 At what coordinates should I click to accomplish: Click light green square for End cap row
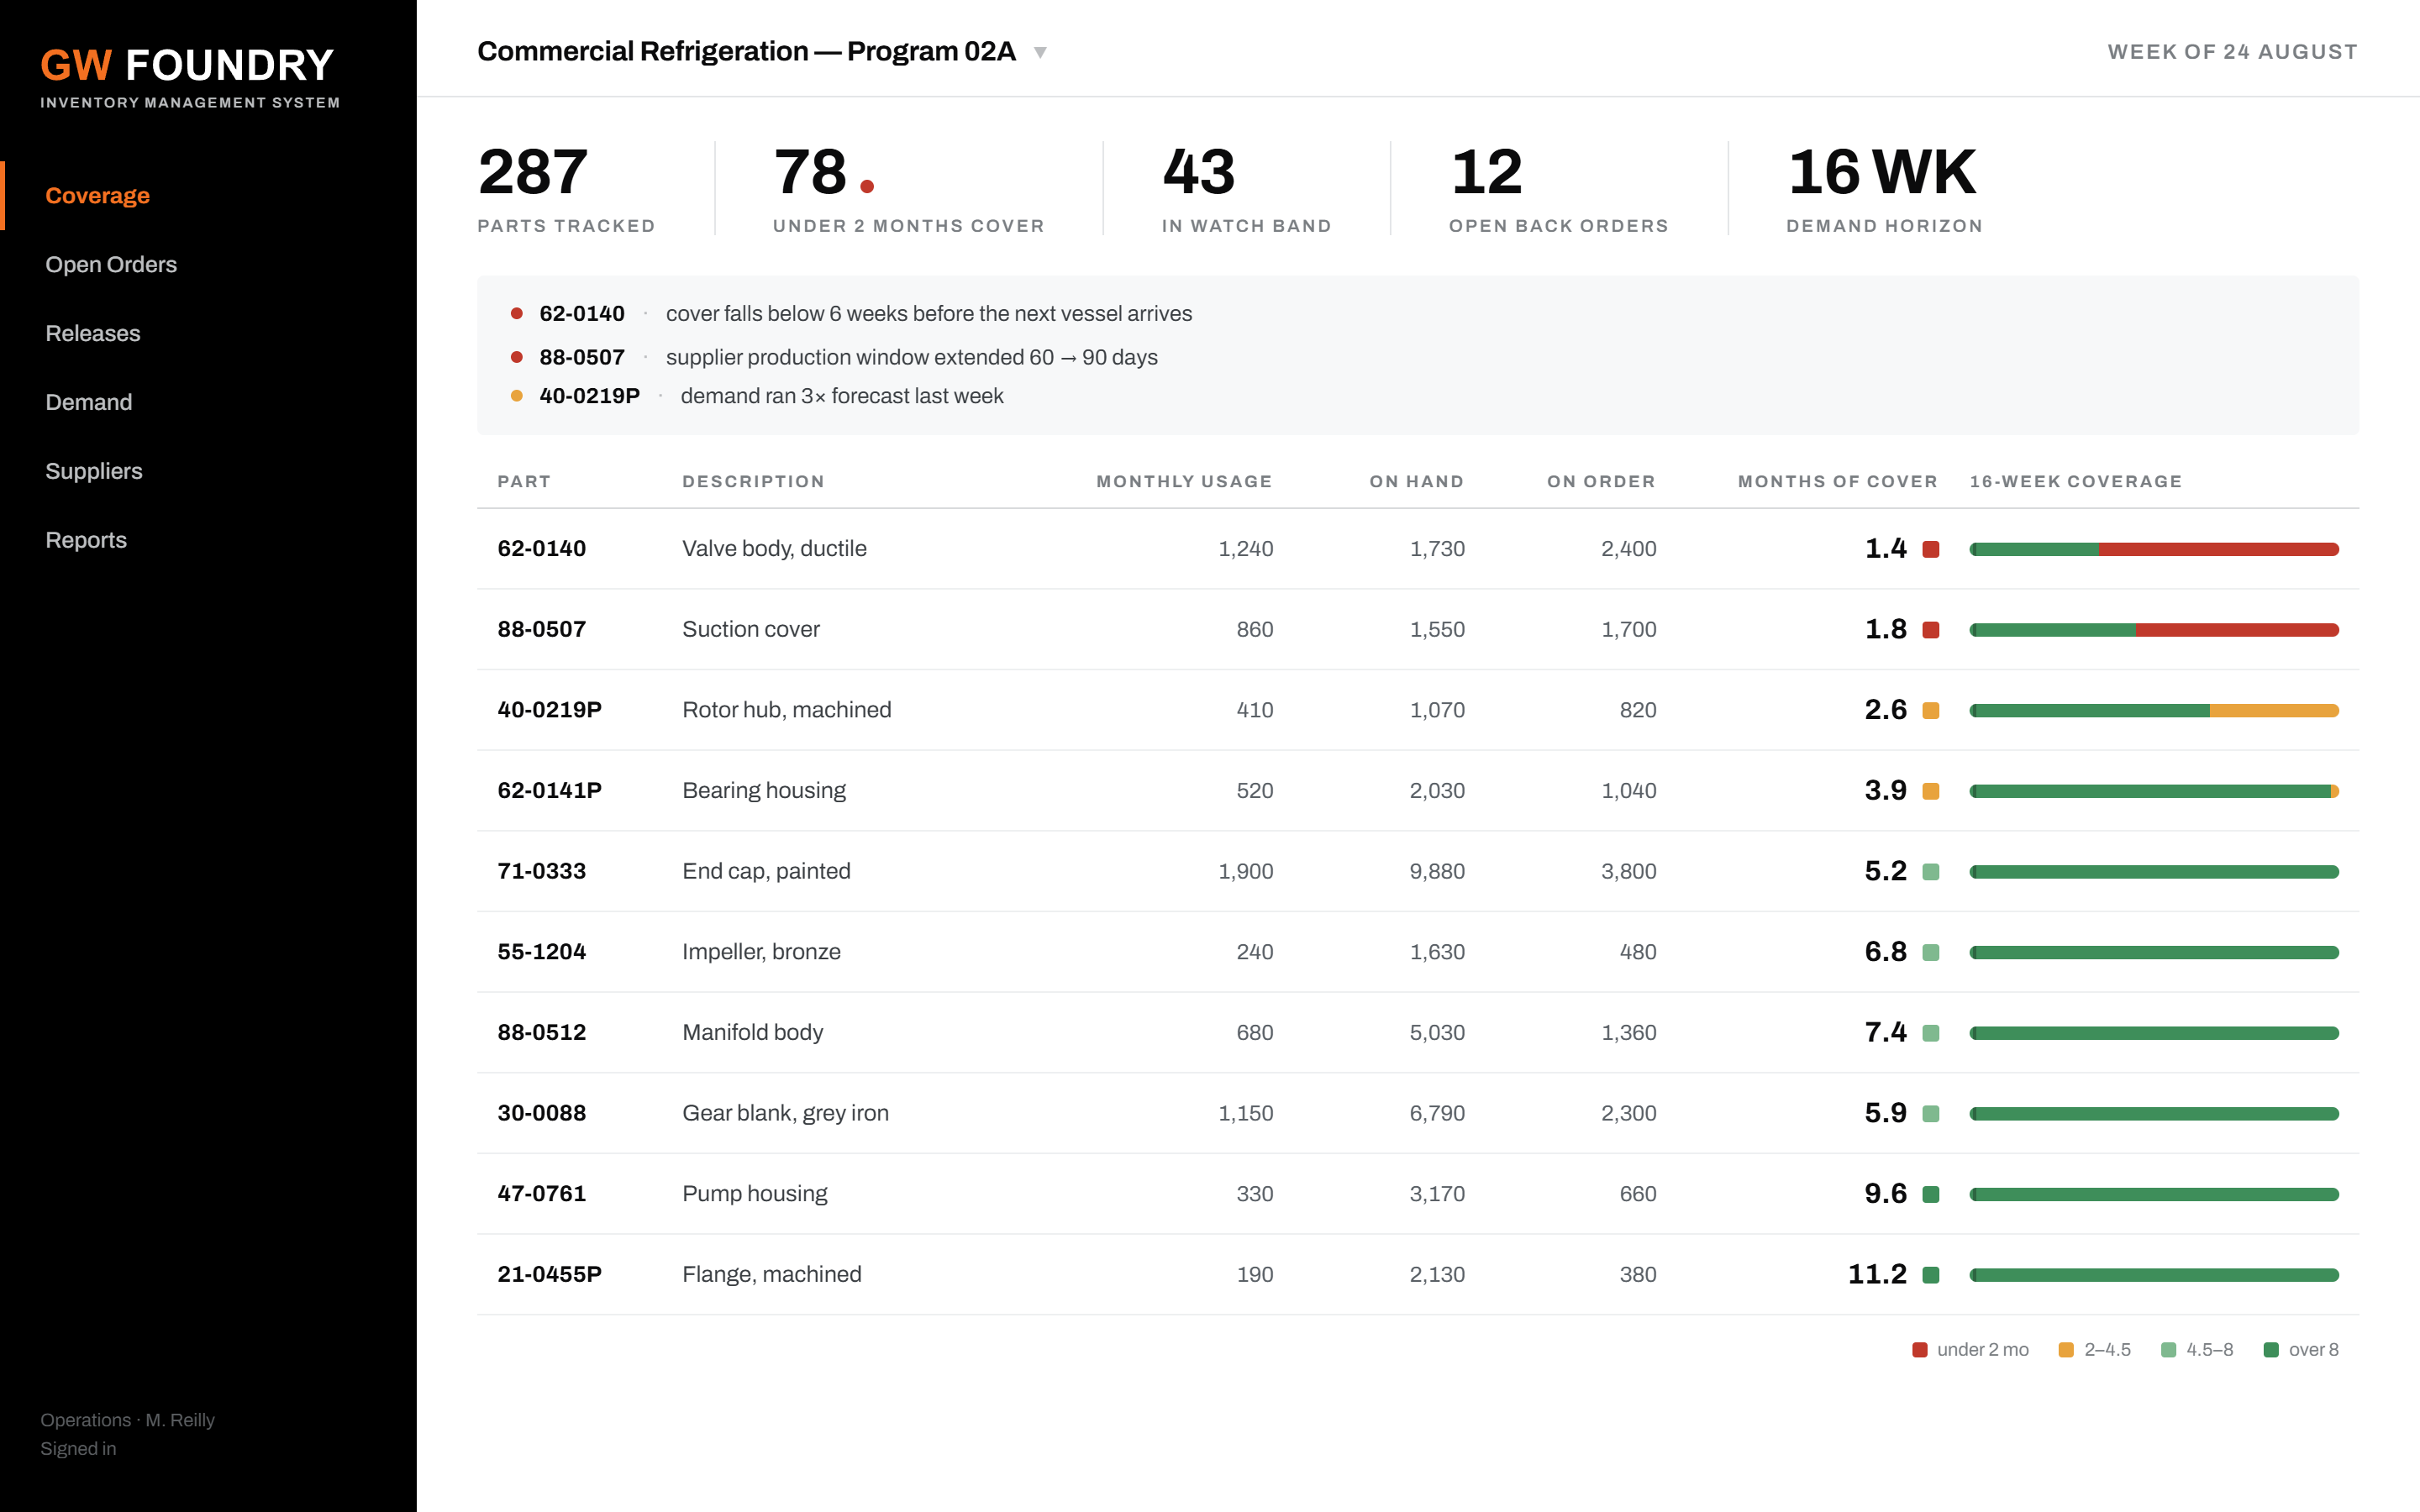pyautogui.click(x=1931, y=872)
